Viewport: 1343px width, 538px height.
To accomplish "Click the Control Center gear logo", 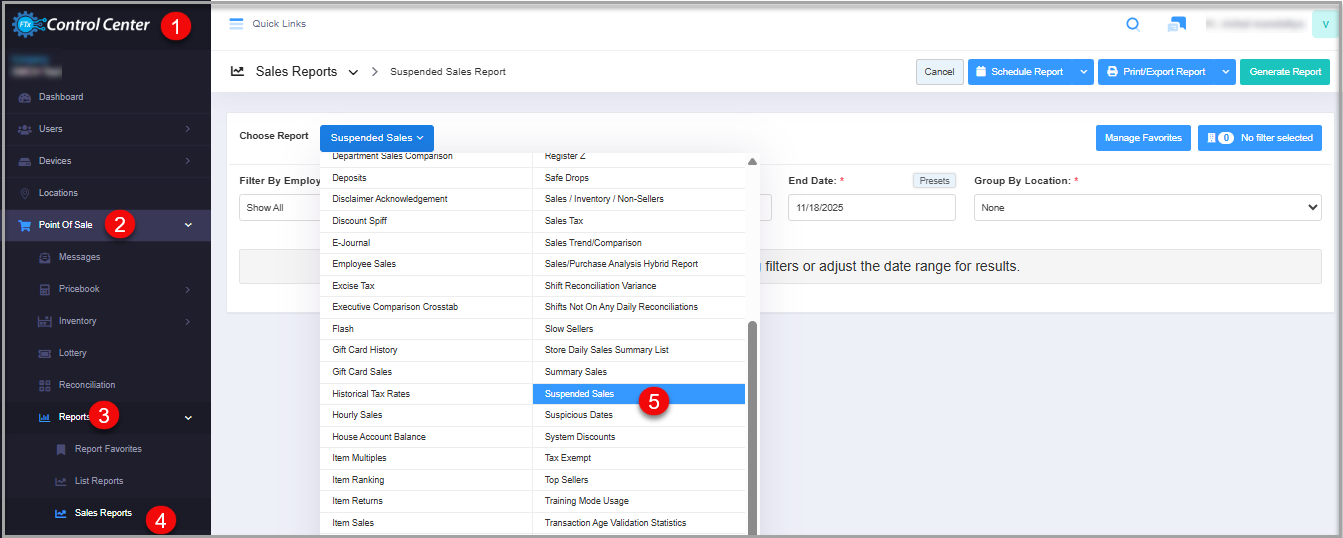I will 26,24.
